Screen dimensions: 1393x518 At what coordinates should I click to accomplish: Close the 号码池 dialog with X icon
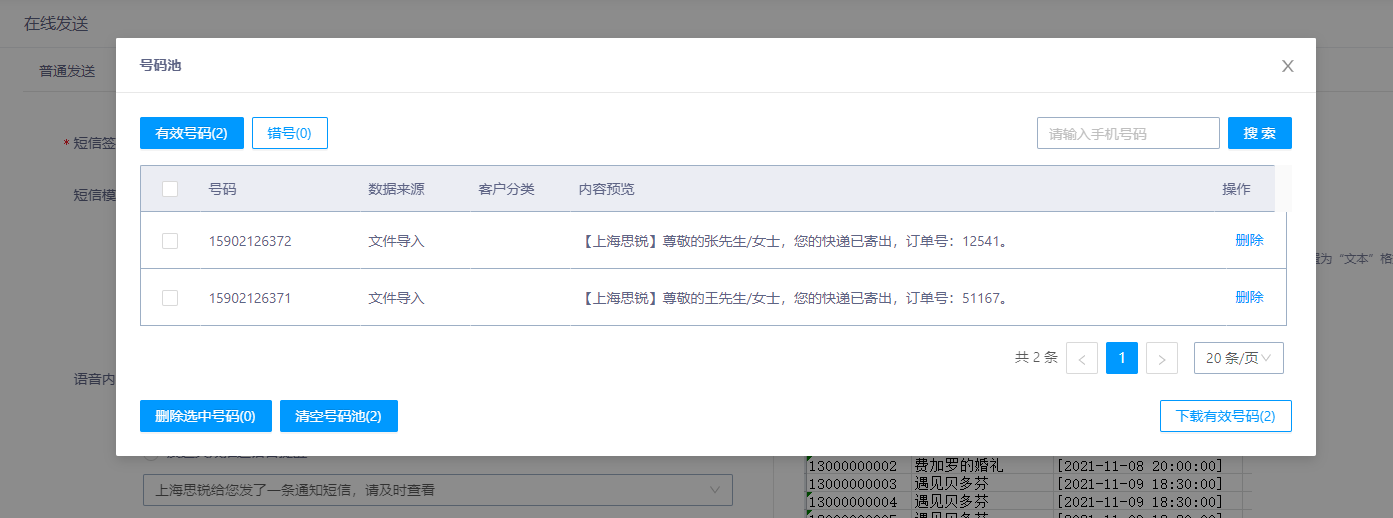[1287, 66]
